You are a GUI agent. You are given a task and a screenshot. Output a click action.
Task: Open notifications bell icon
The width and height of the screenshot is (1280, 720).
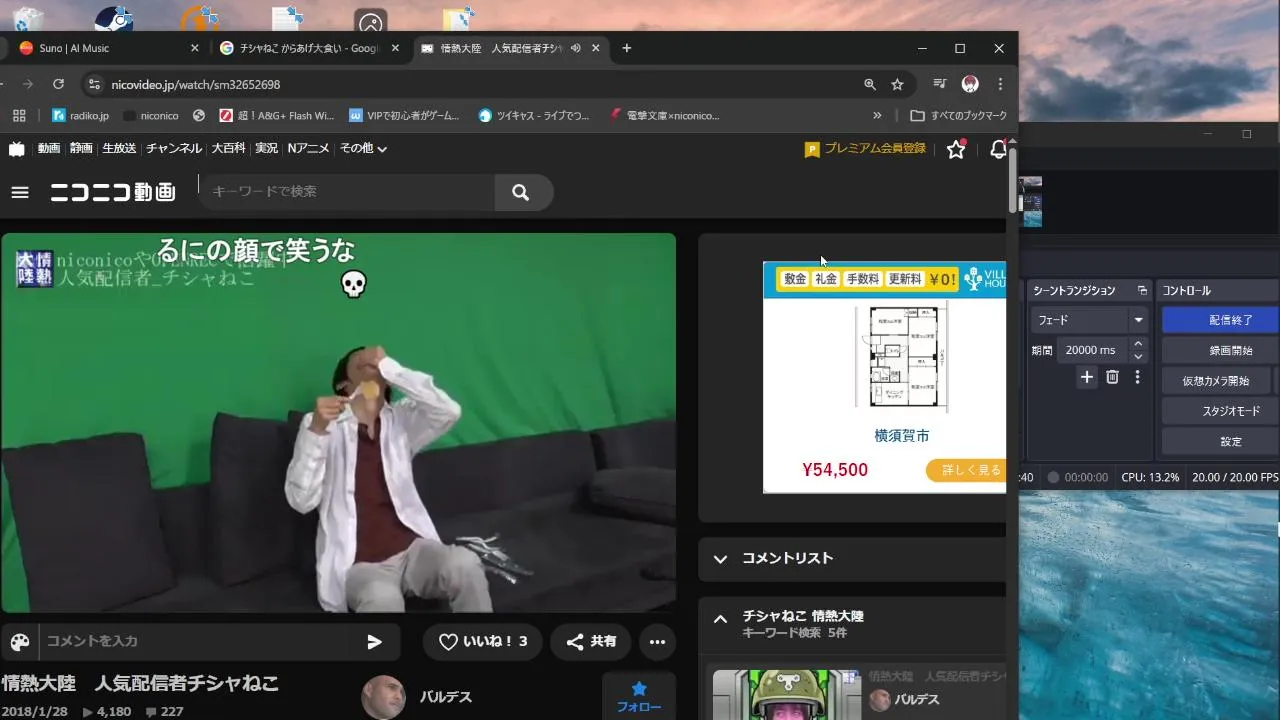click(x=998, y=149)
